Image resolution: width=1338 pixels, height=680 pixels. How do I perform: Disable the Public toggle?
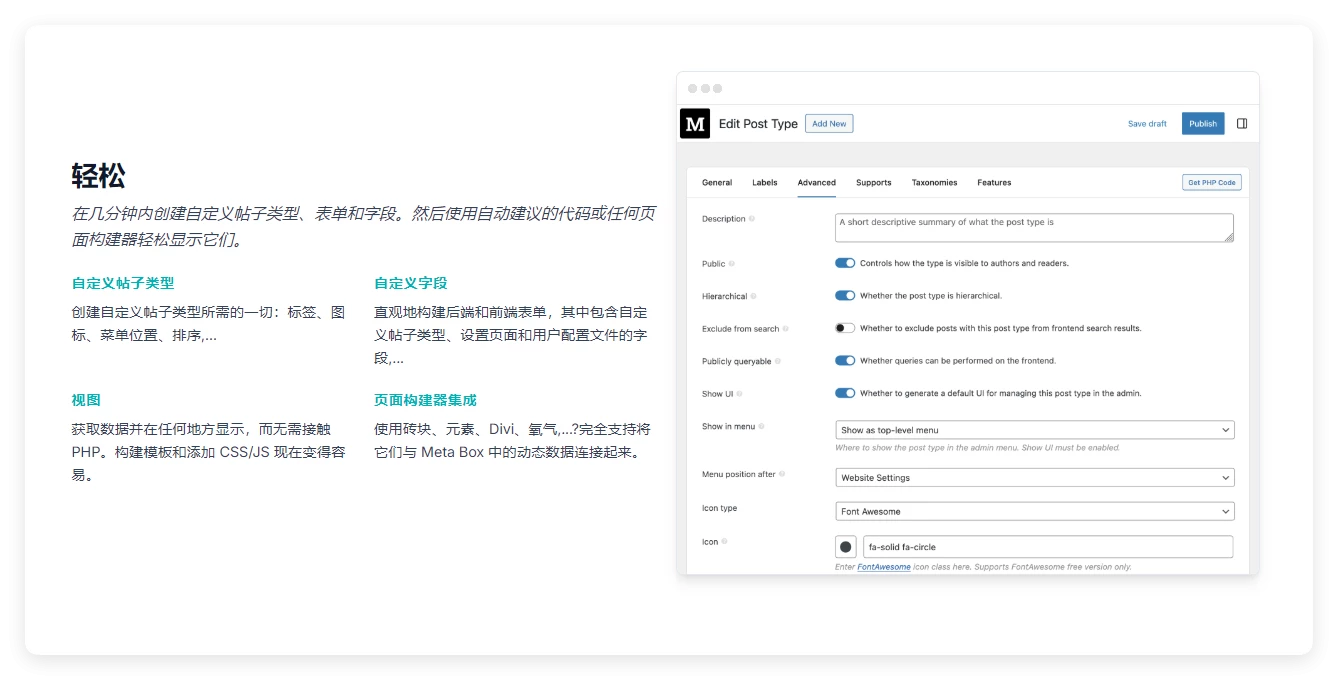click(x=843, y=263)
